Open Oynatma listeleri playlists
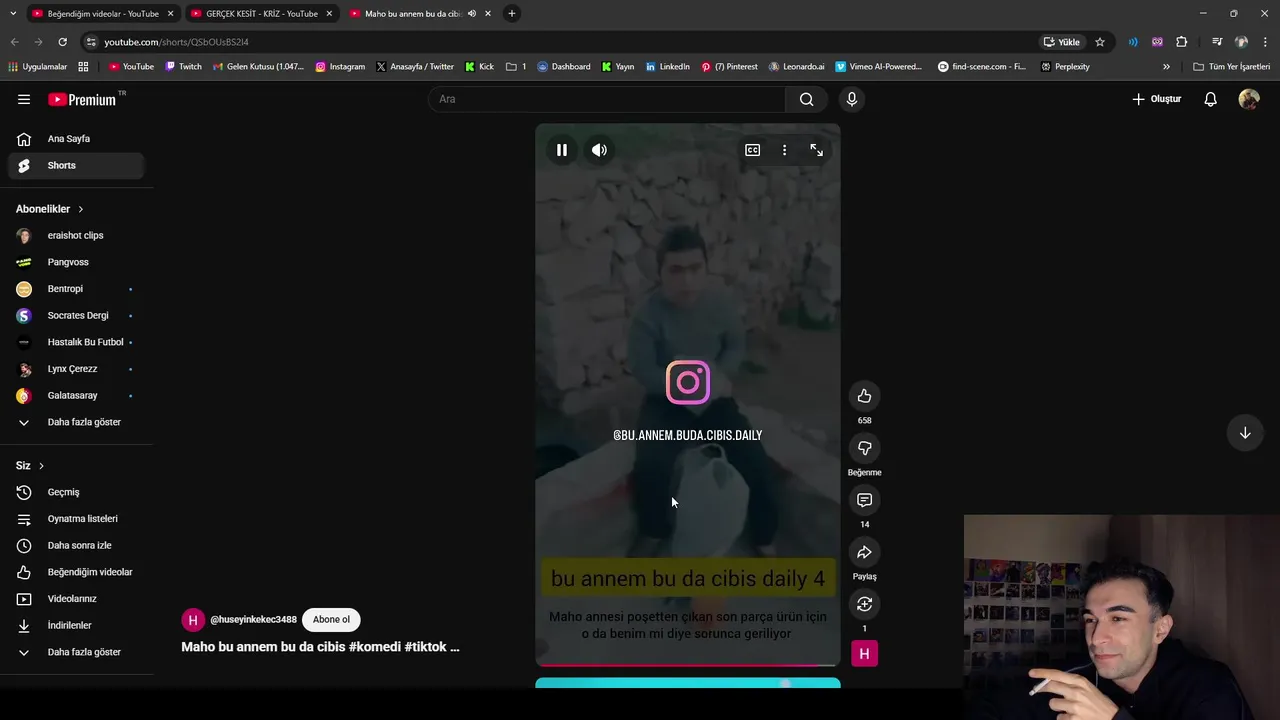The width and height of the screenshot is (1280, 720). click(x=76, y=519)
